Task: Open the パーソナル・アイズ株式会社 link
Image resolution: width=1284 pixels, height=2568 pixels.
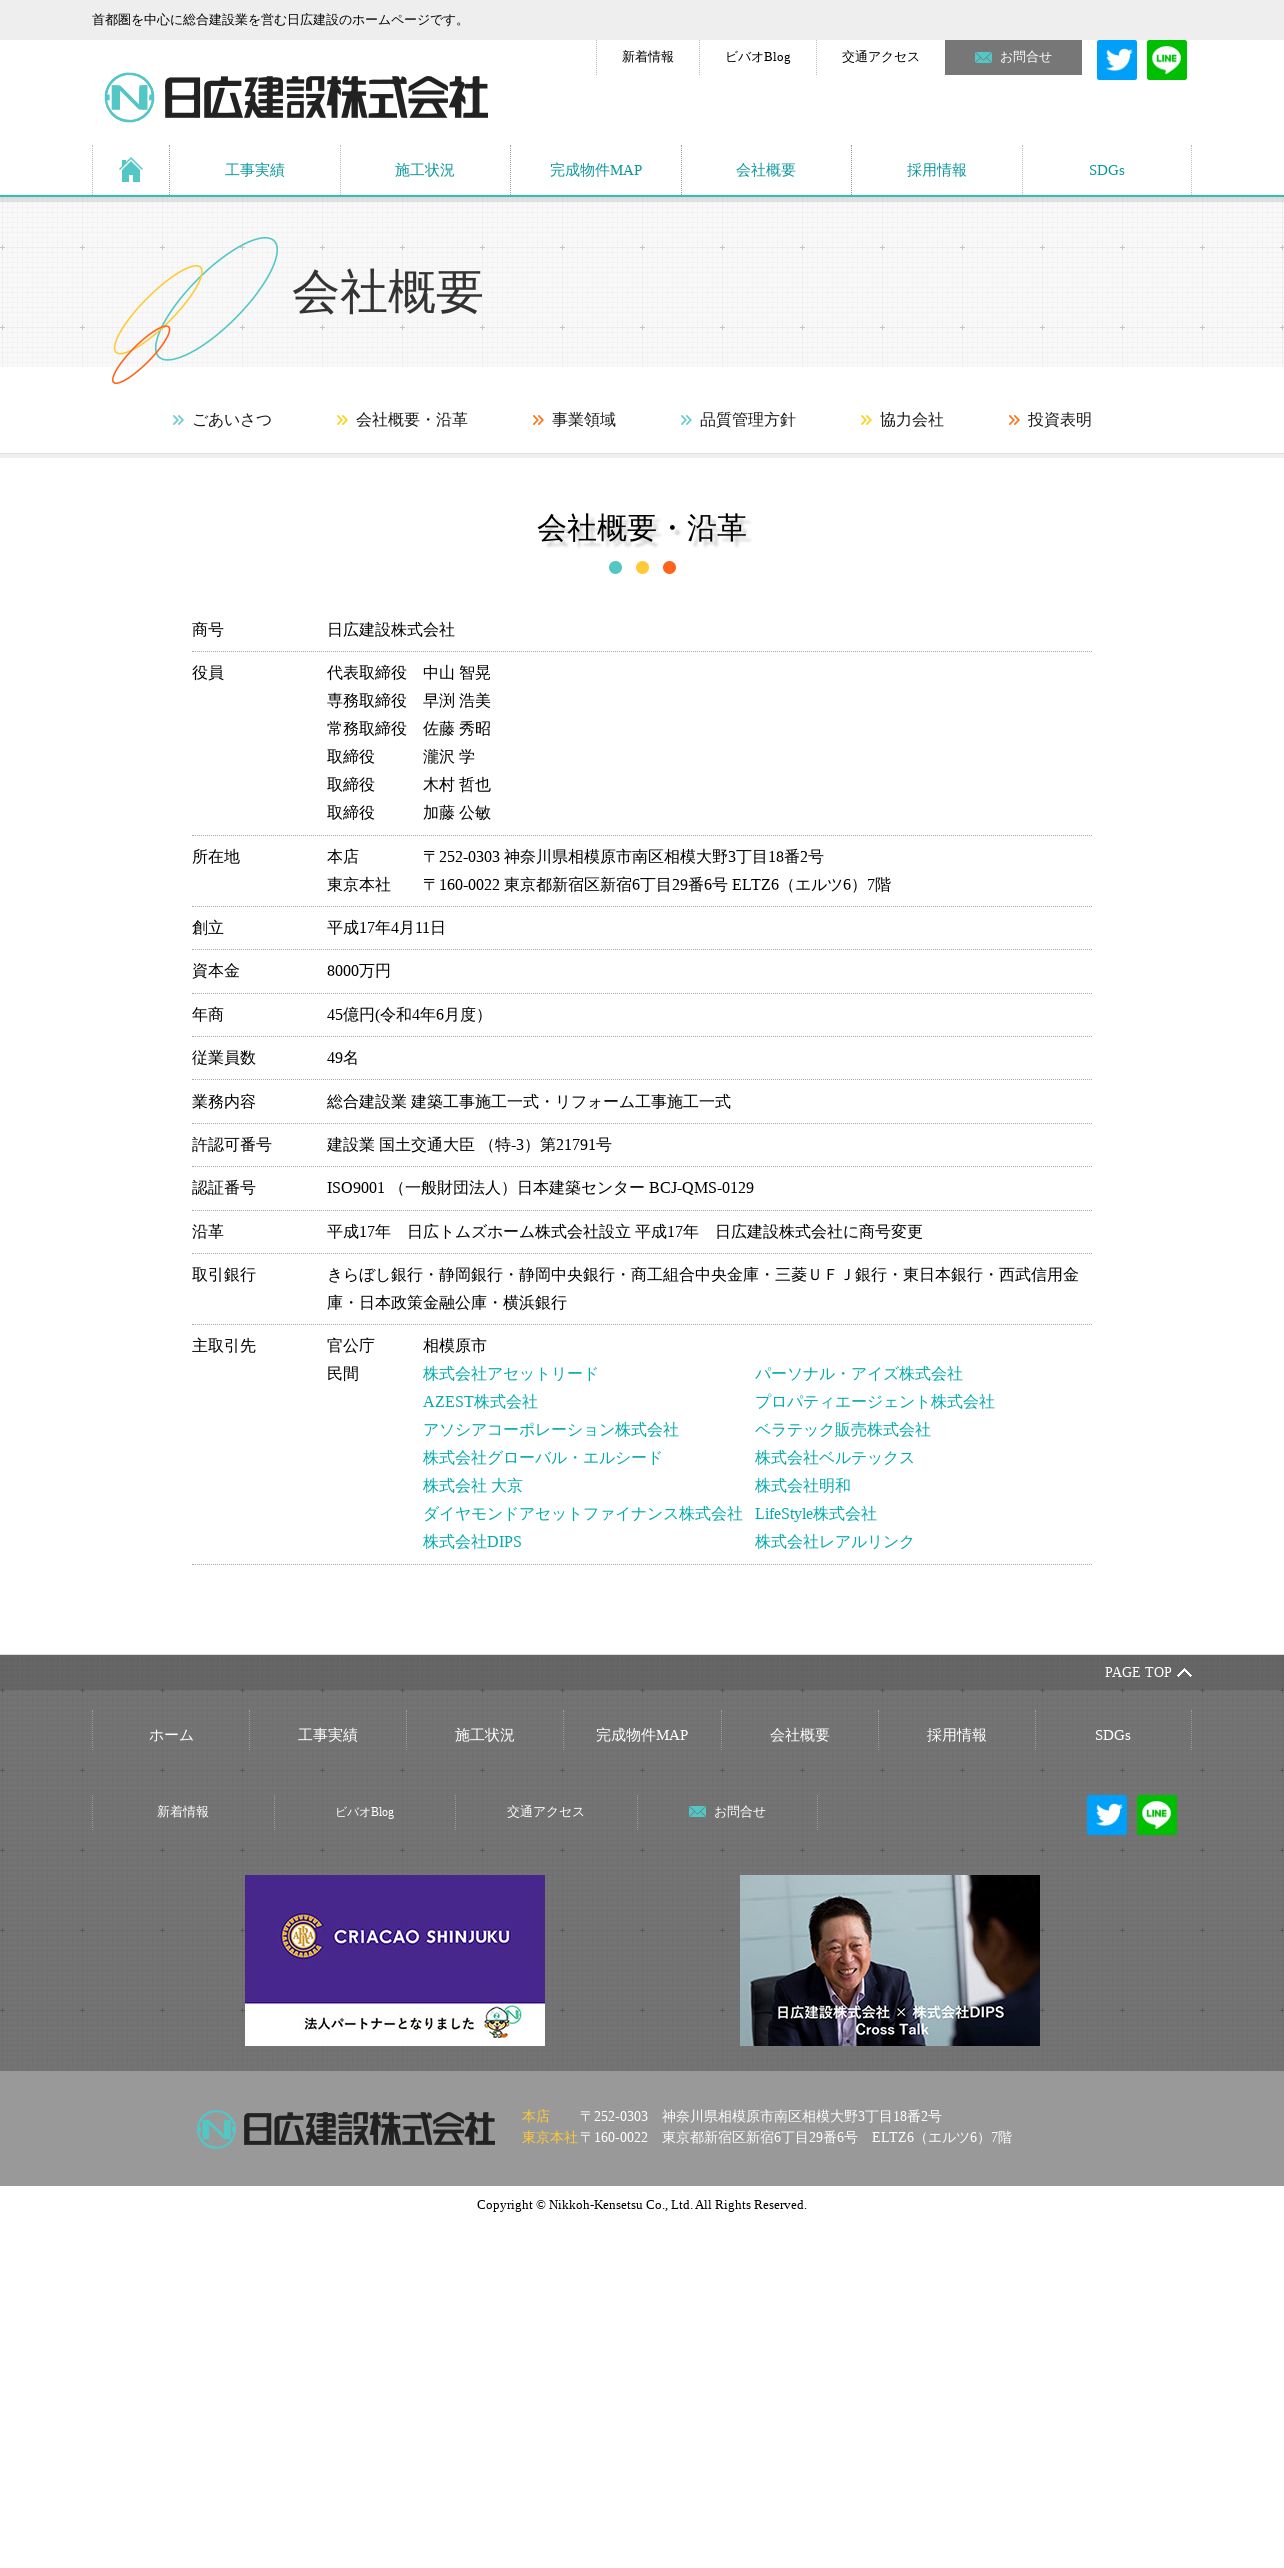Action: 859,1374
